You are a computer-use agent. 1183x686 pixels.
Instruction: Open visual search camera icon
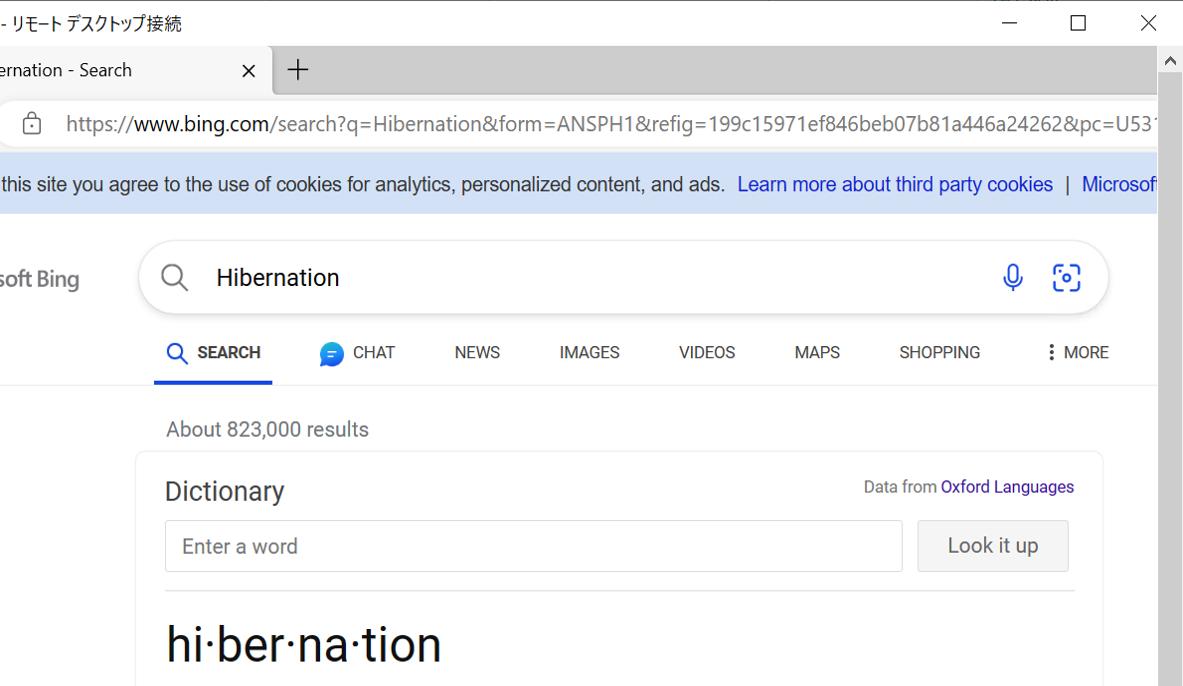point(1066,277)
